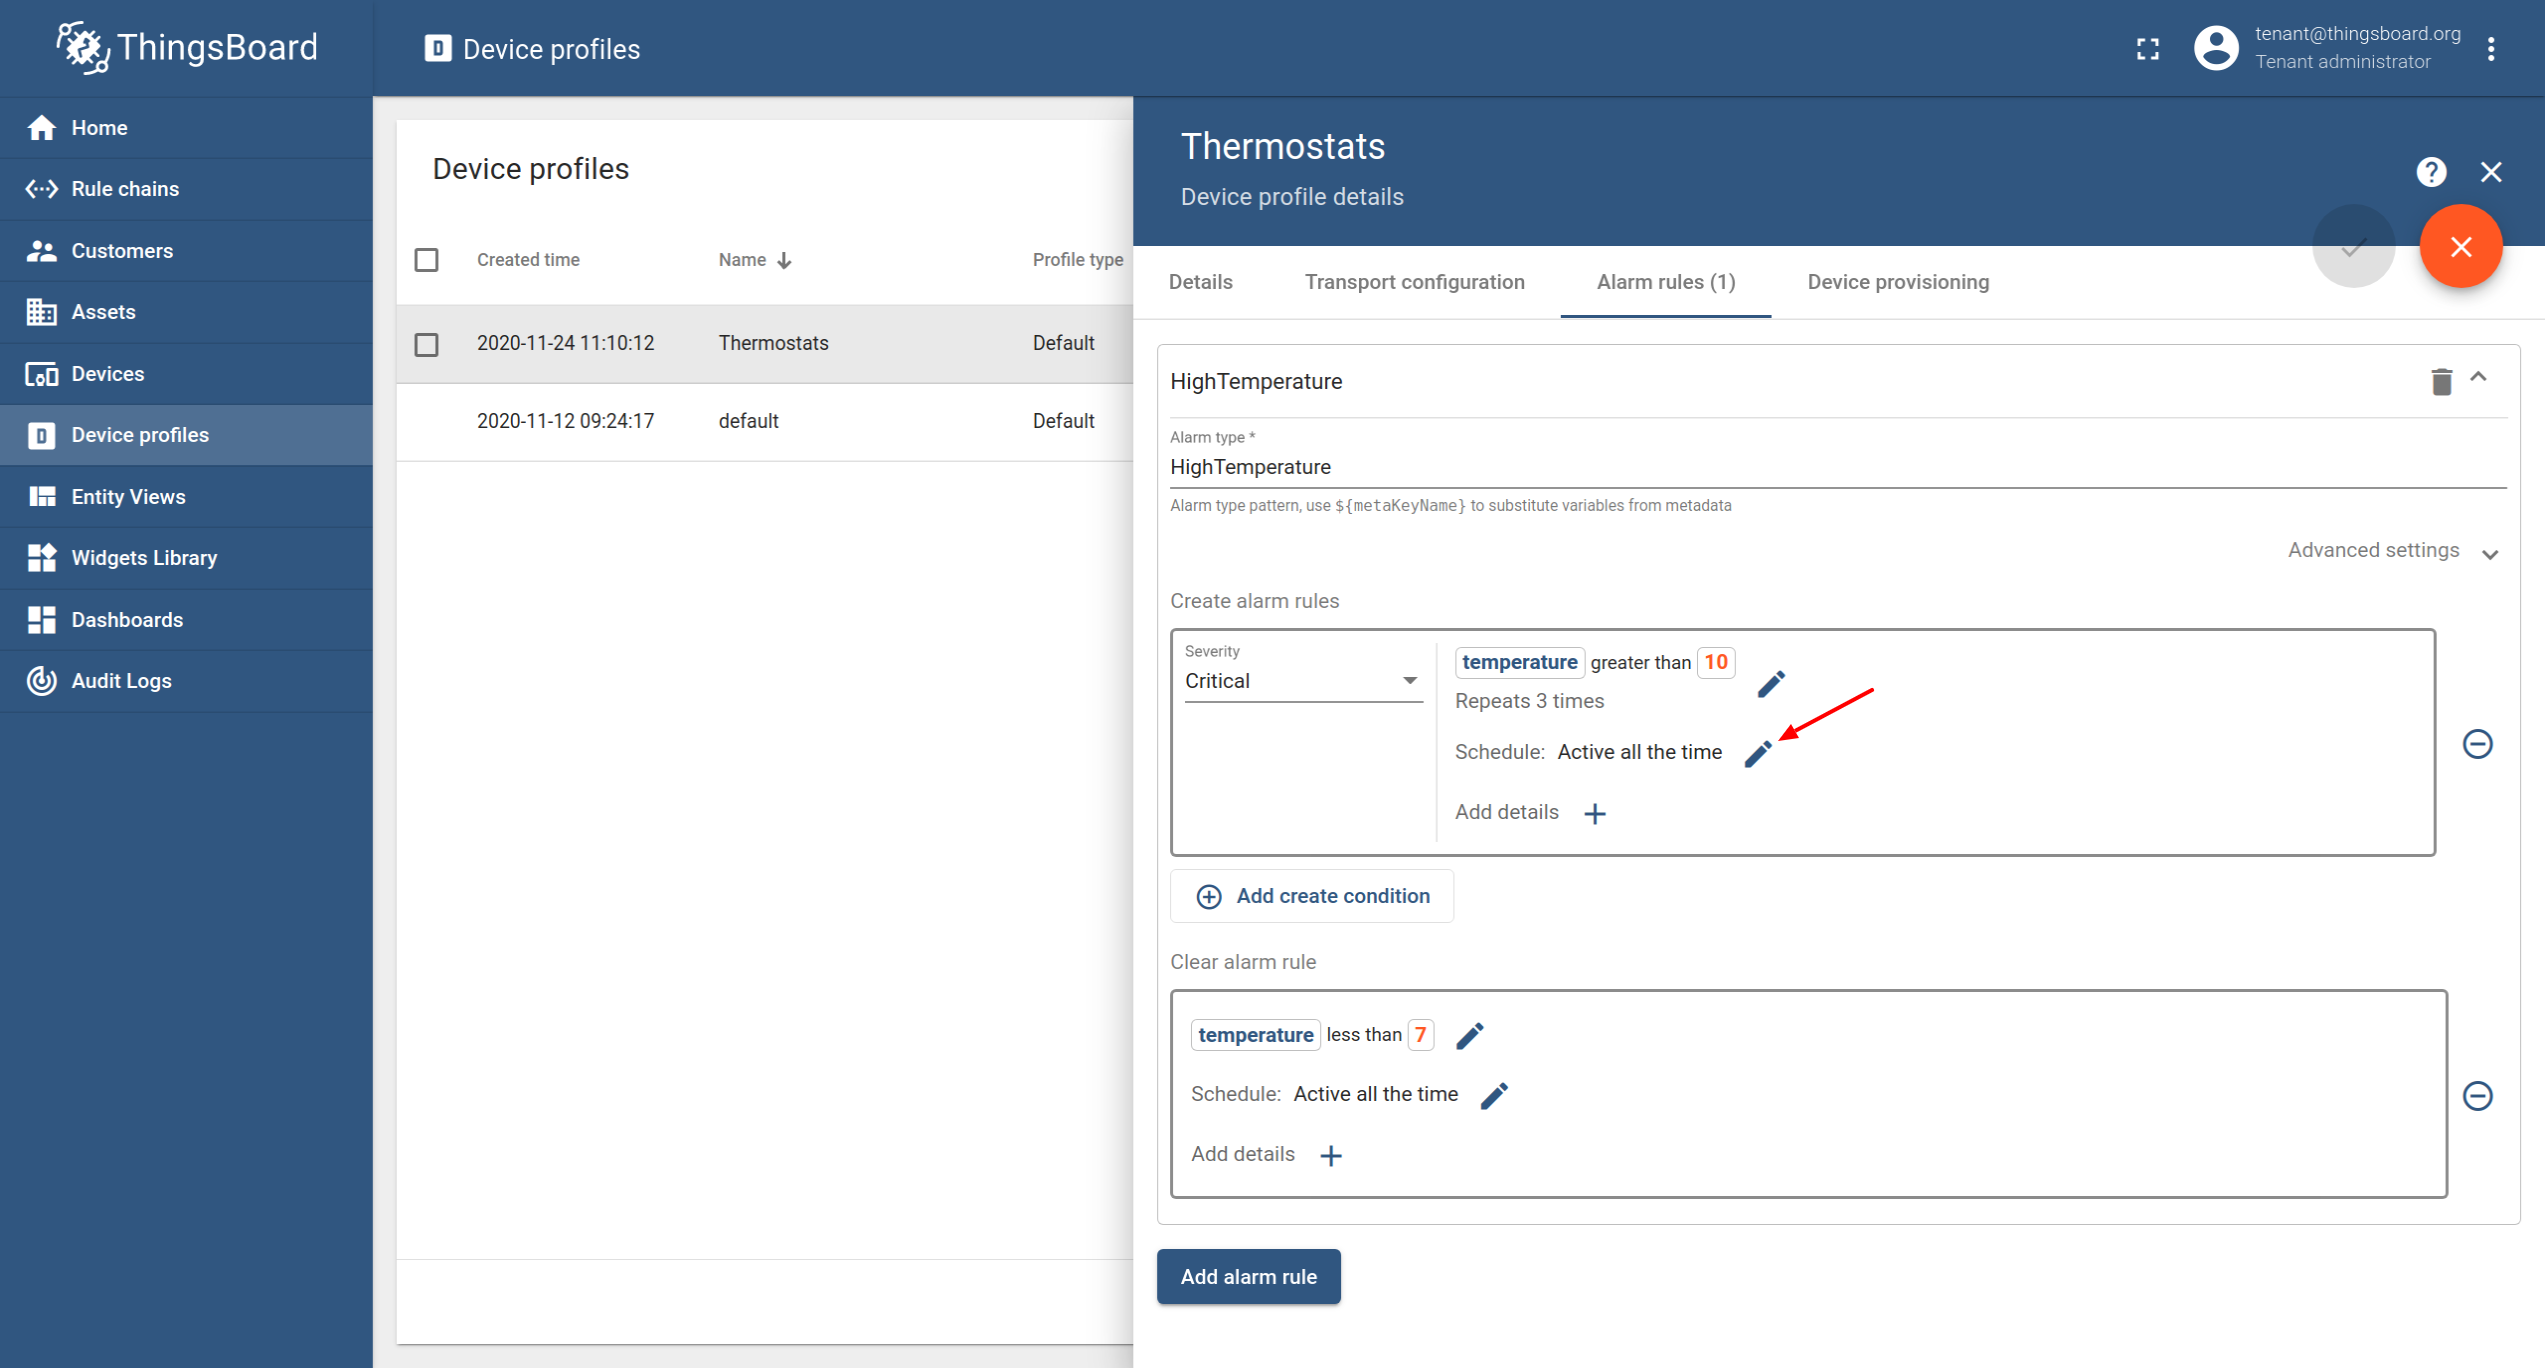Image resolution: width=2545 pixels, height=1368 pixels.
Task: Select Device profiles in the sidebar
Action: tap(186, 435)
